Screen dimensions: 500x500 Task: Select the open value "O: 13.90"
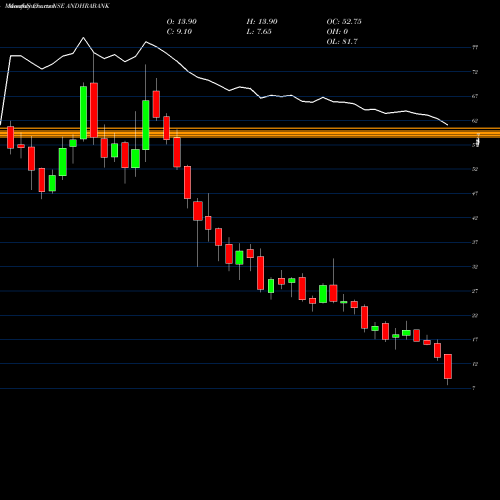(182, 22)
